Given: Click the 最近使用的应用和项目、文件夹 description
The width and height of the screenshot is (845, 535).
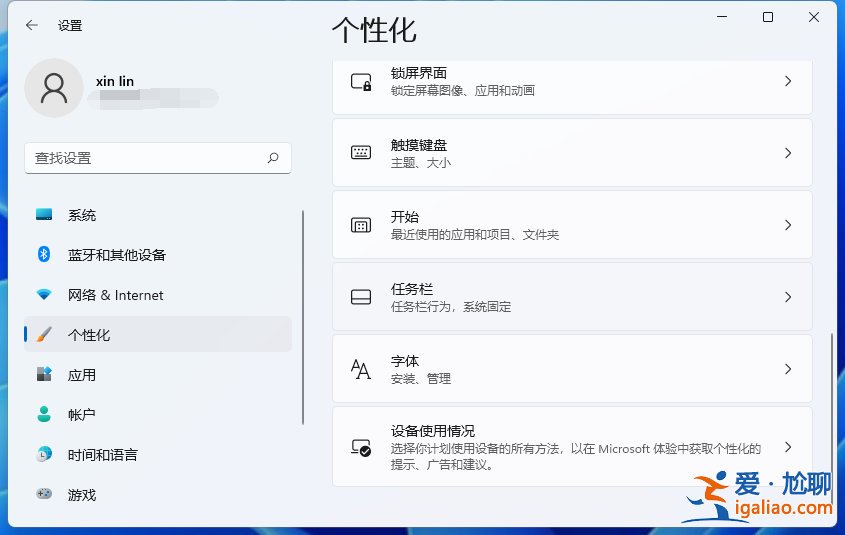Looking at the screenshot, I should click(475, 234).
